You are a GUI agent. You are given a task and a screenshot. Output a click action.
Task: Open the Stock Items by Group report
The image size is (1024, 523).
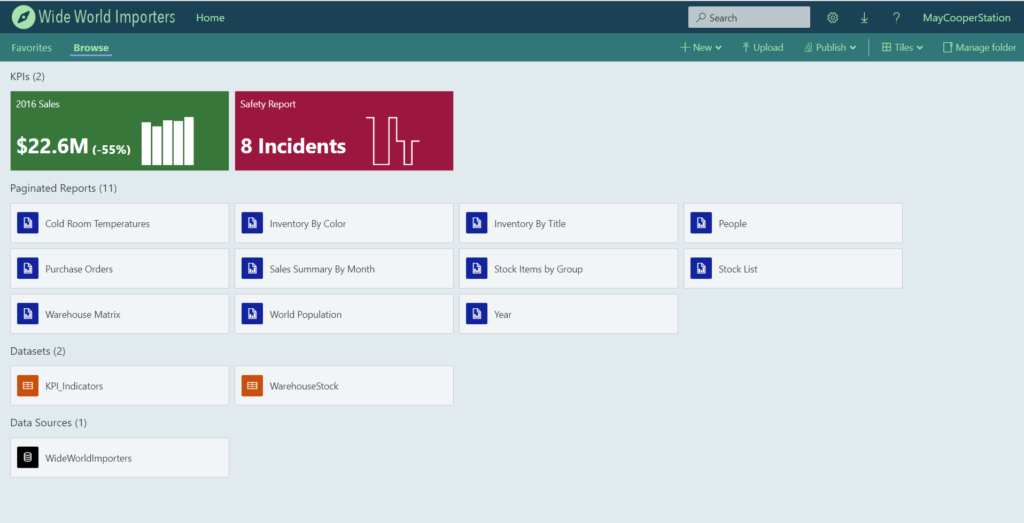coord(569,268)
